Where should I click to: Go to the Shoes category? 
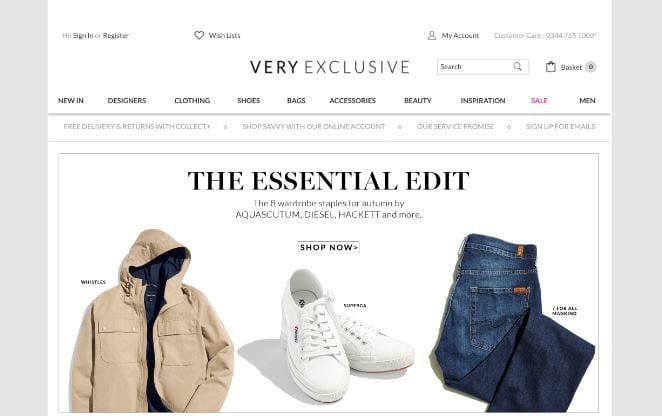(x=249, y=101)
